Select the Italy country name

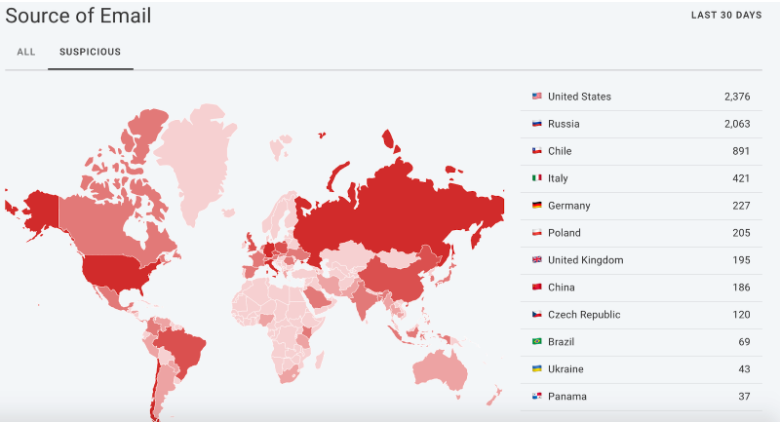(x=558, y=178)
